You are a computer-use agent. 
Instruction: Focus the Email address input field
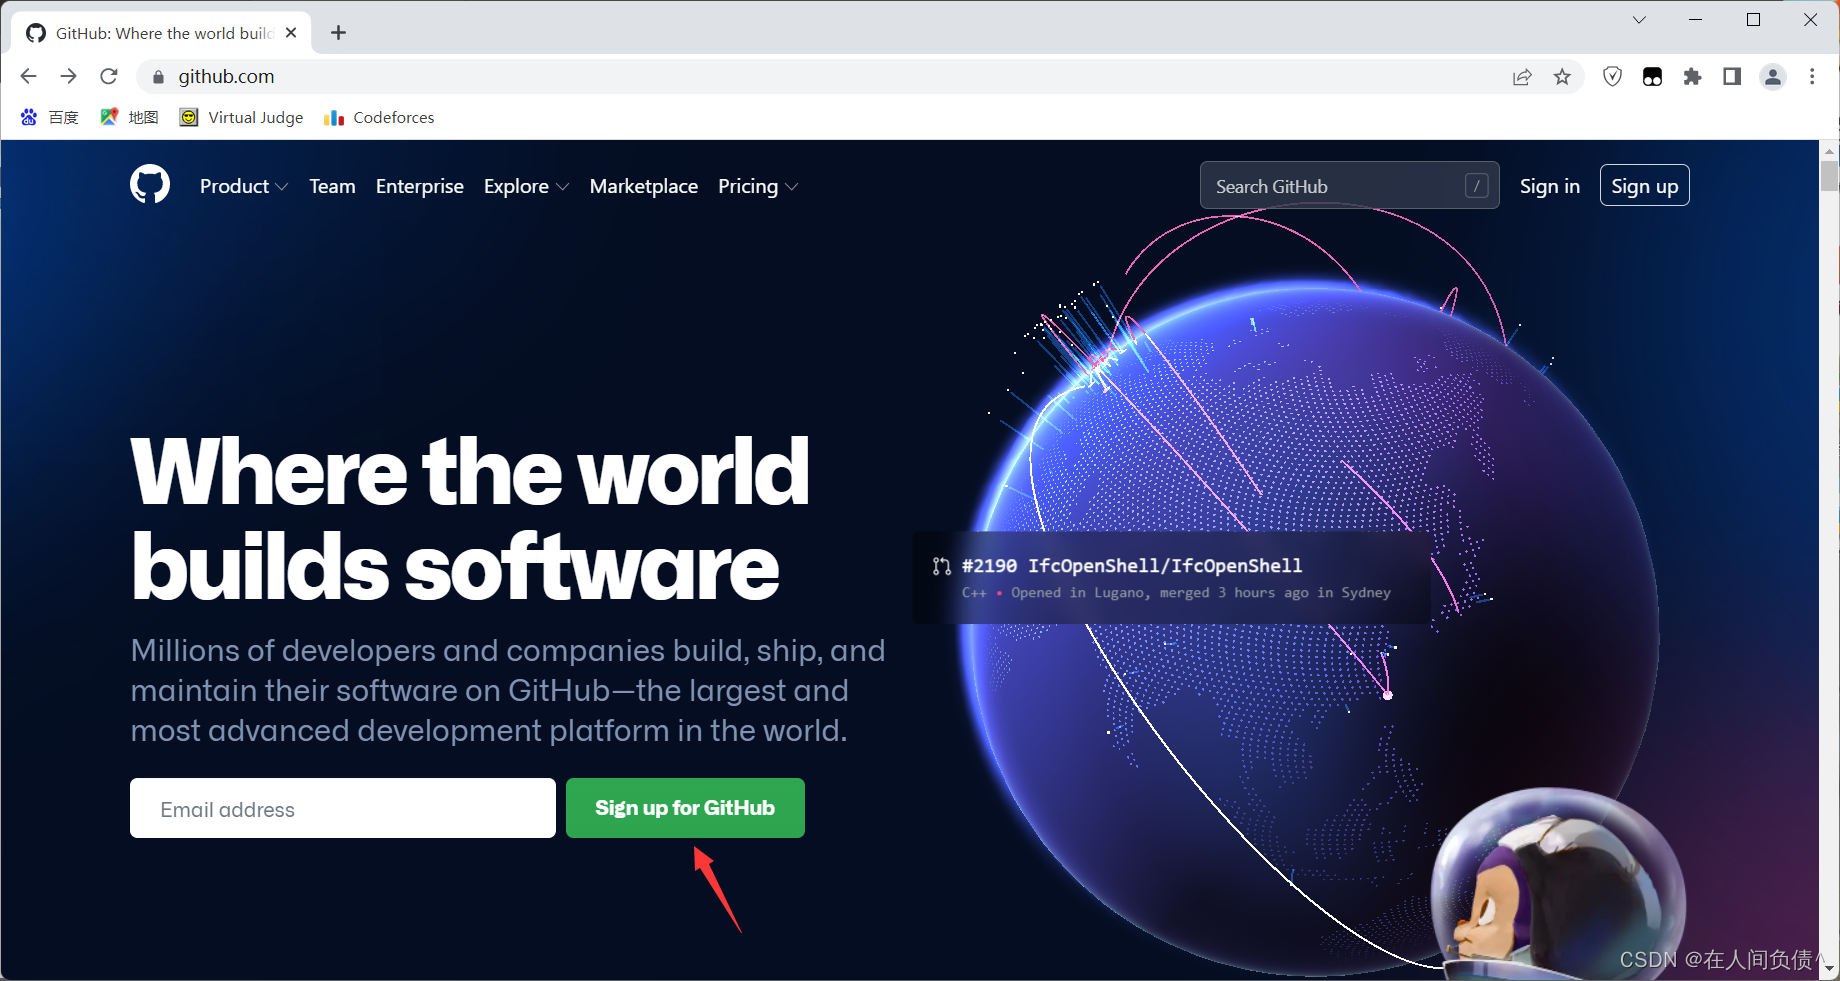343,808
